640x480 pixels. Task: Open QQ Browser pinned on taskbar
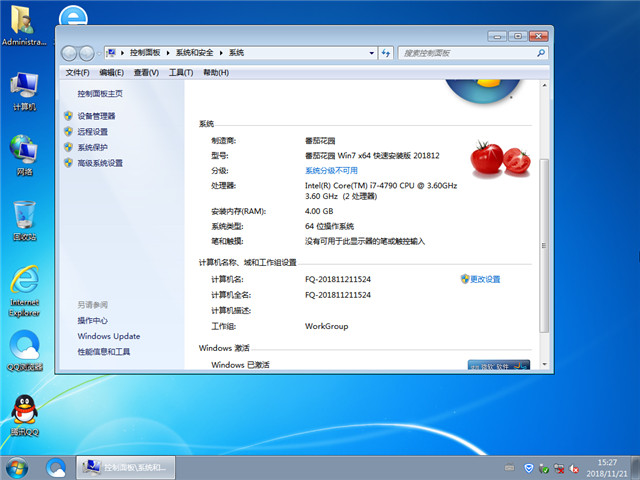tap(56, 468)
